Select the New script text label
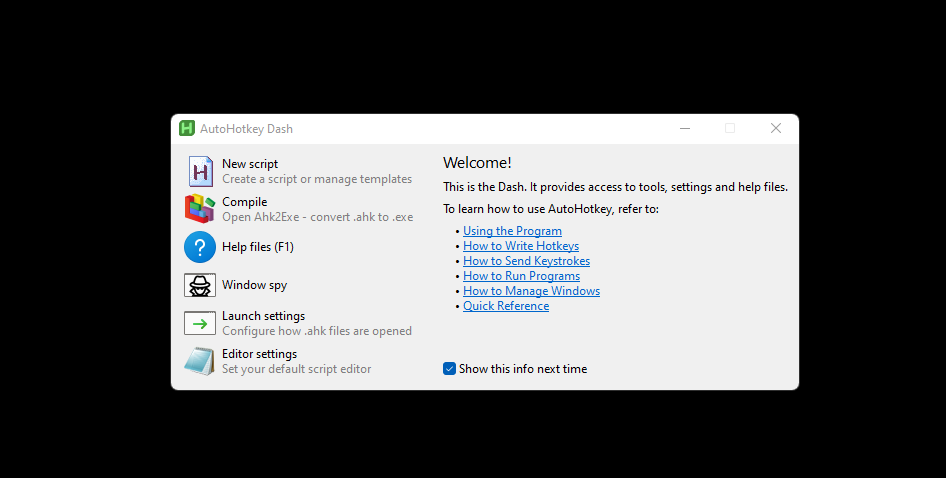The image size is (946, 478). coord(250,164)
